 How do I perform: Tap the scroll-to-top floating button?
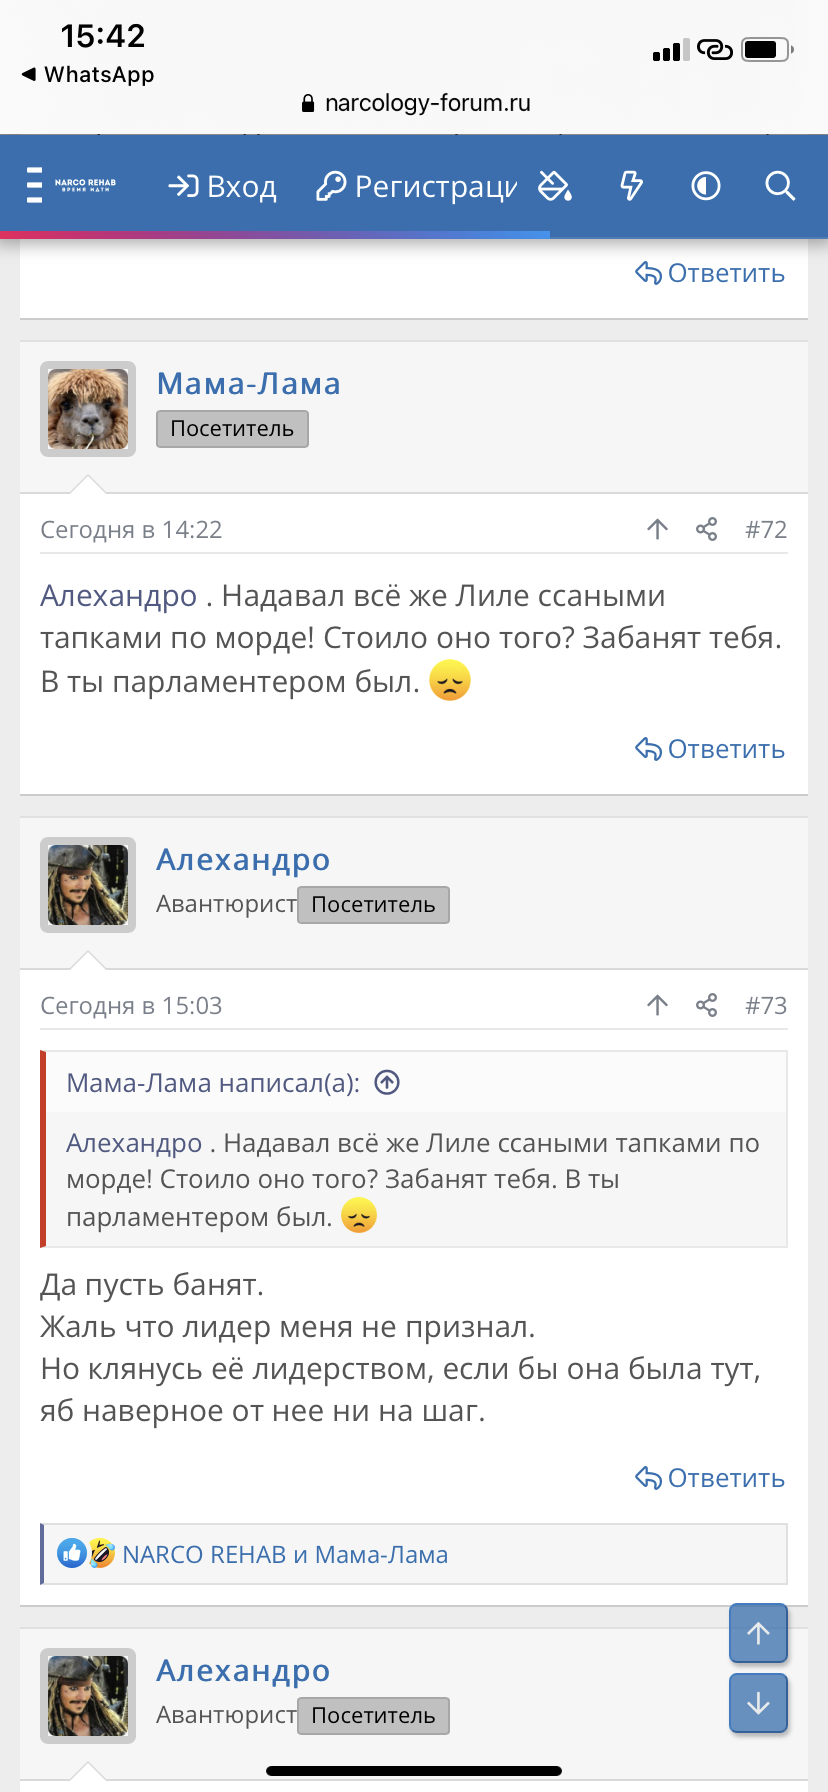point(758,1633)
